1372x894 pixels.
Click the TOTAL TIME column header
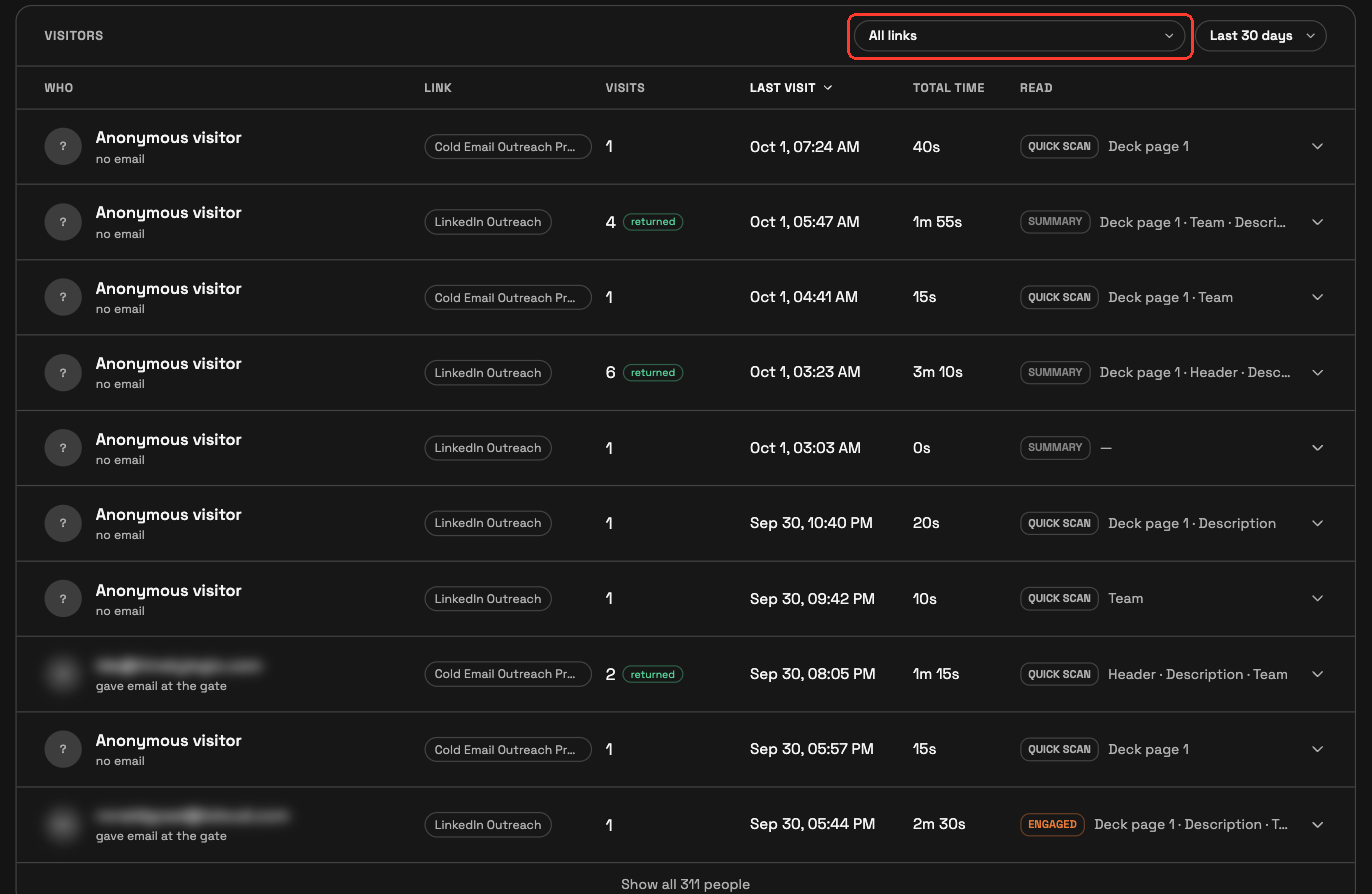click(x=949, y=88)
